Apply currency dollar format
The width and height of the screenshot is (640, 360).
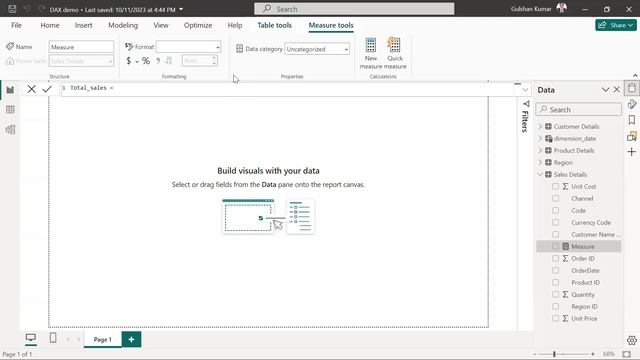pos(129,61)
